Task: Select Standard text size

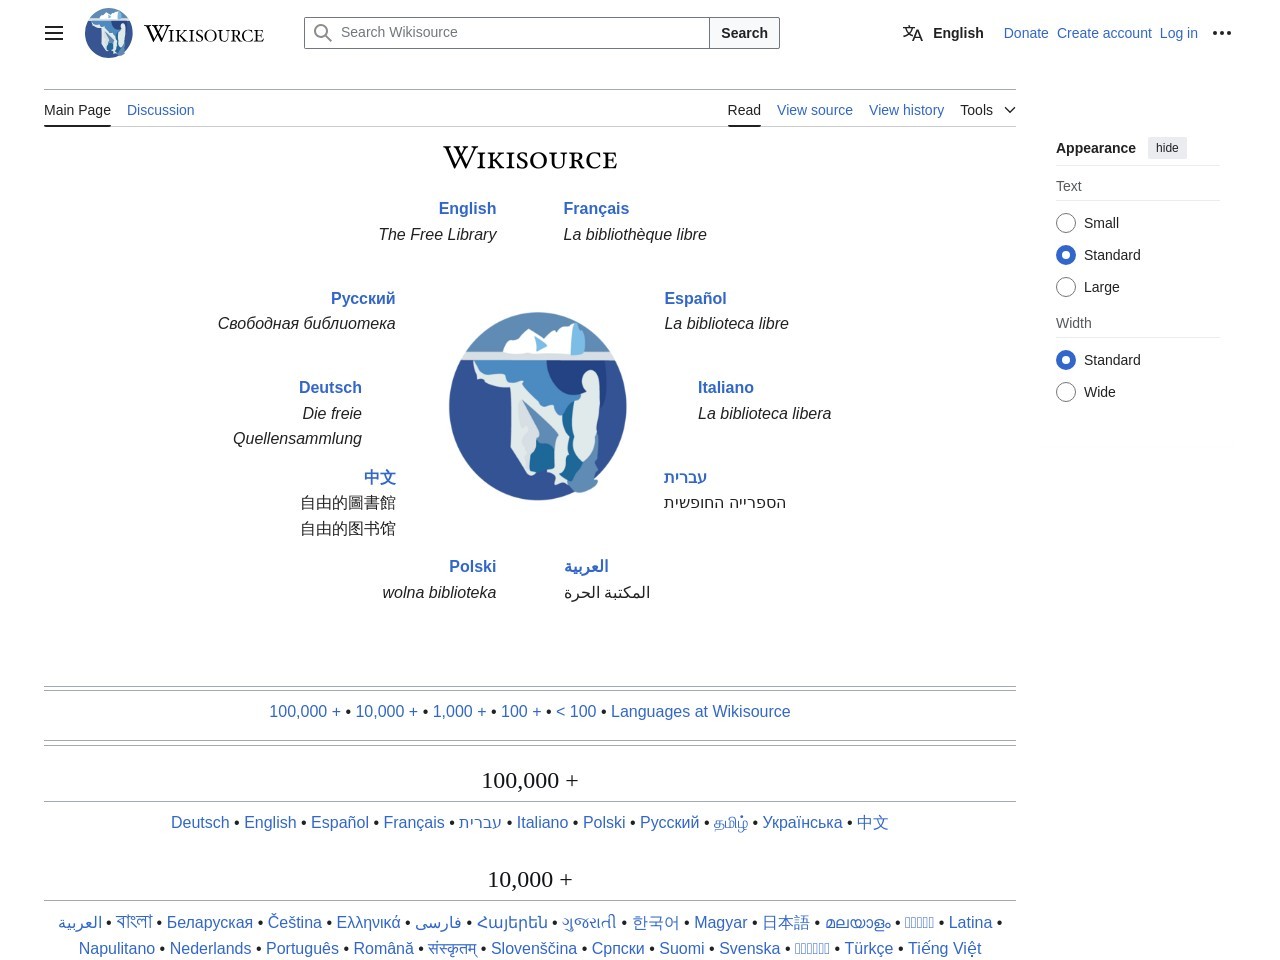Action: pos(1066,255)
